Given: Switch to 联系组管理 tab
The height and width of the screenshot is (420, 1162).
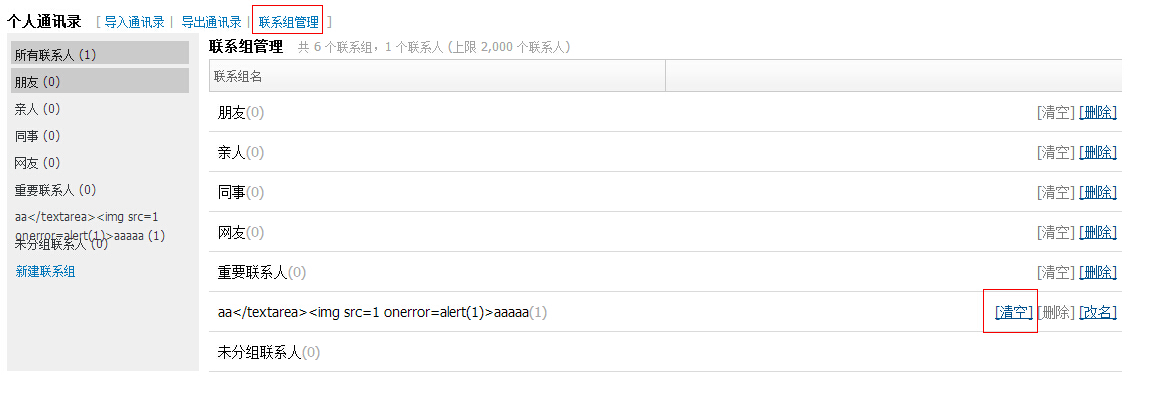Looking at the screenshot, I should pos(288,22).
